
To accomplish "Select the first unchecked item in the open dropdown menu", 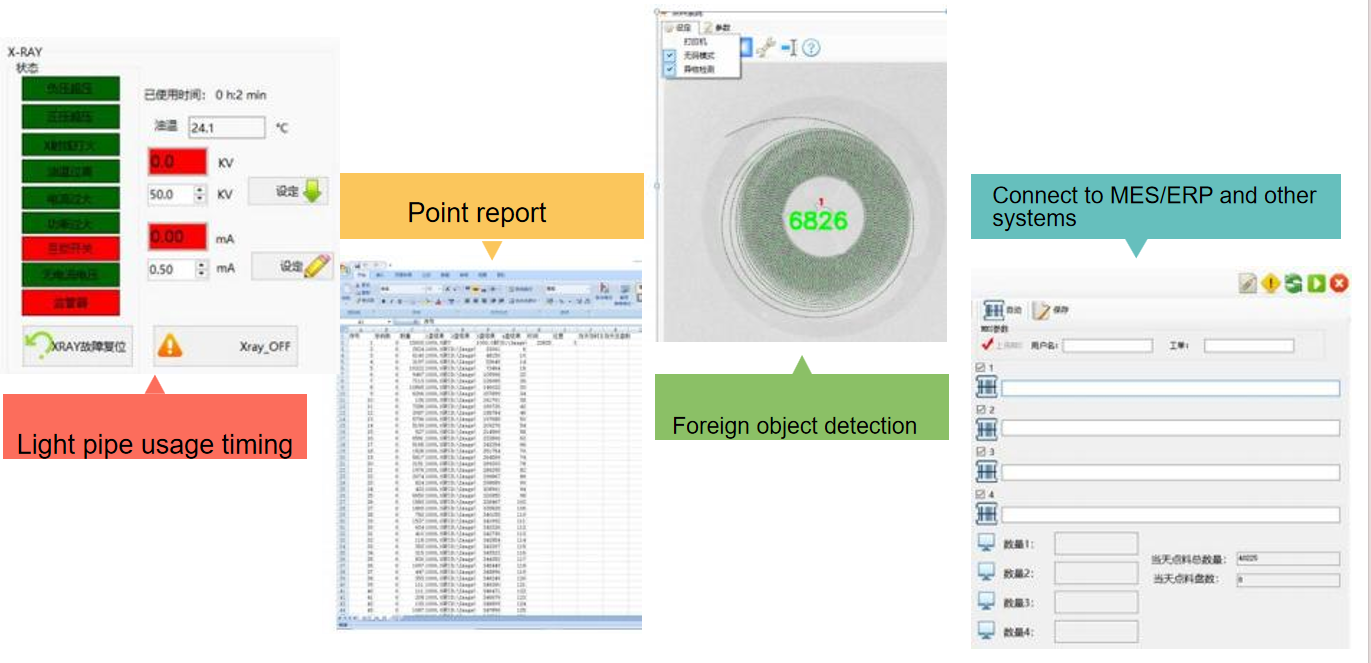I will [x=698, y=43].
